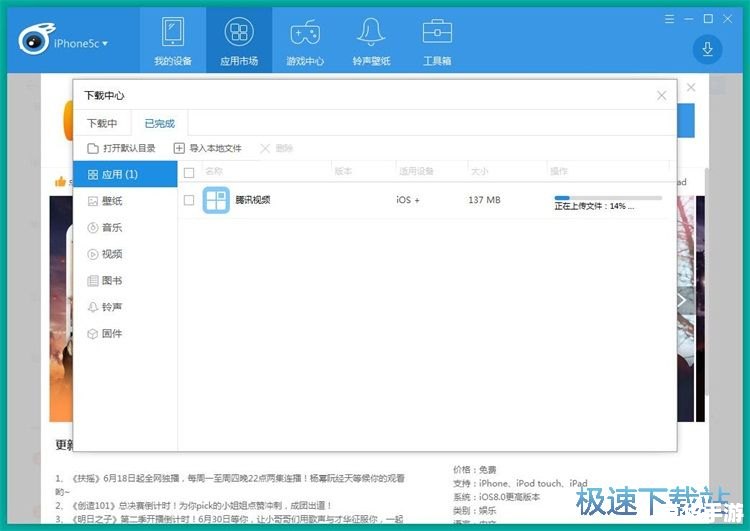Expand the iPhone5c device dropdown

tap(81, 44)
